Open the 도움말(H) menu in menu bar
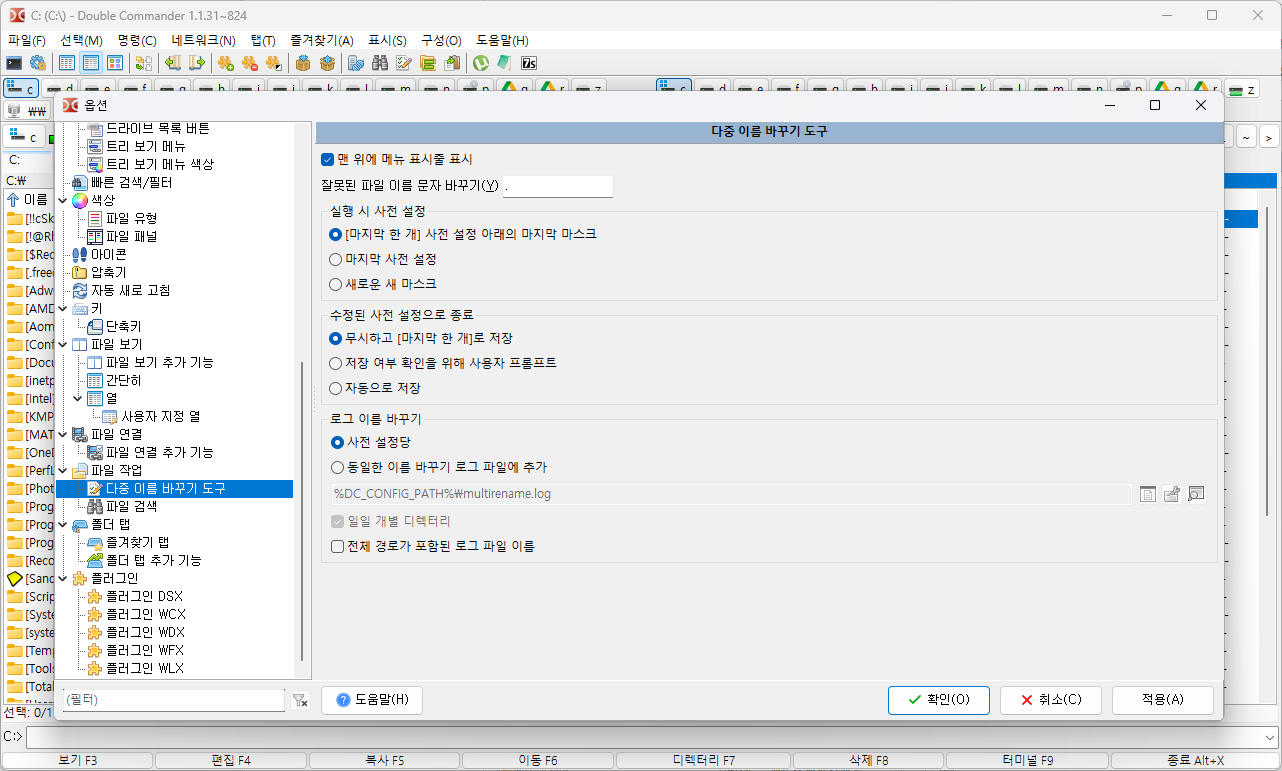The height and width of the screenshot is (771, 1282). pos(502,41)
